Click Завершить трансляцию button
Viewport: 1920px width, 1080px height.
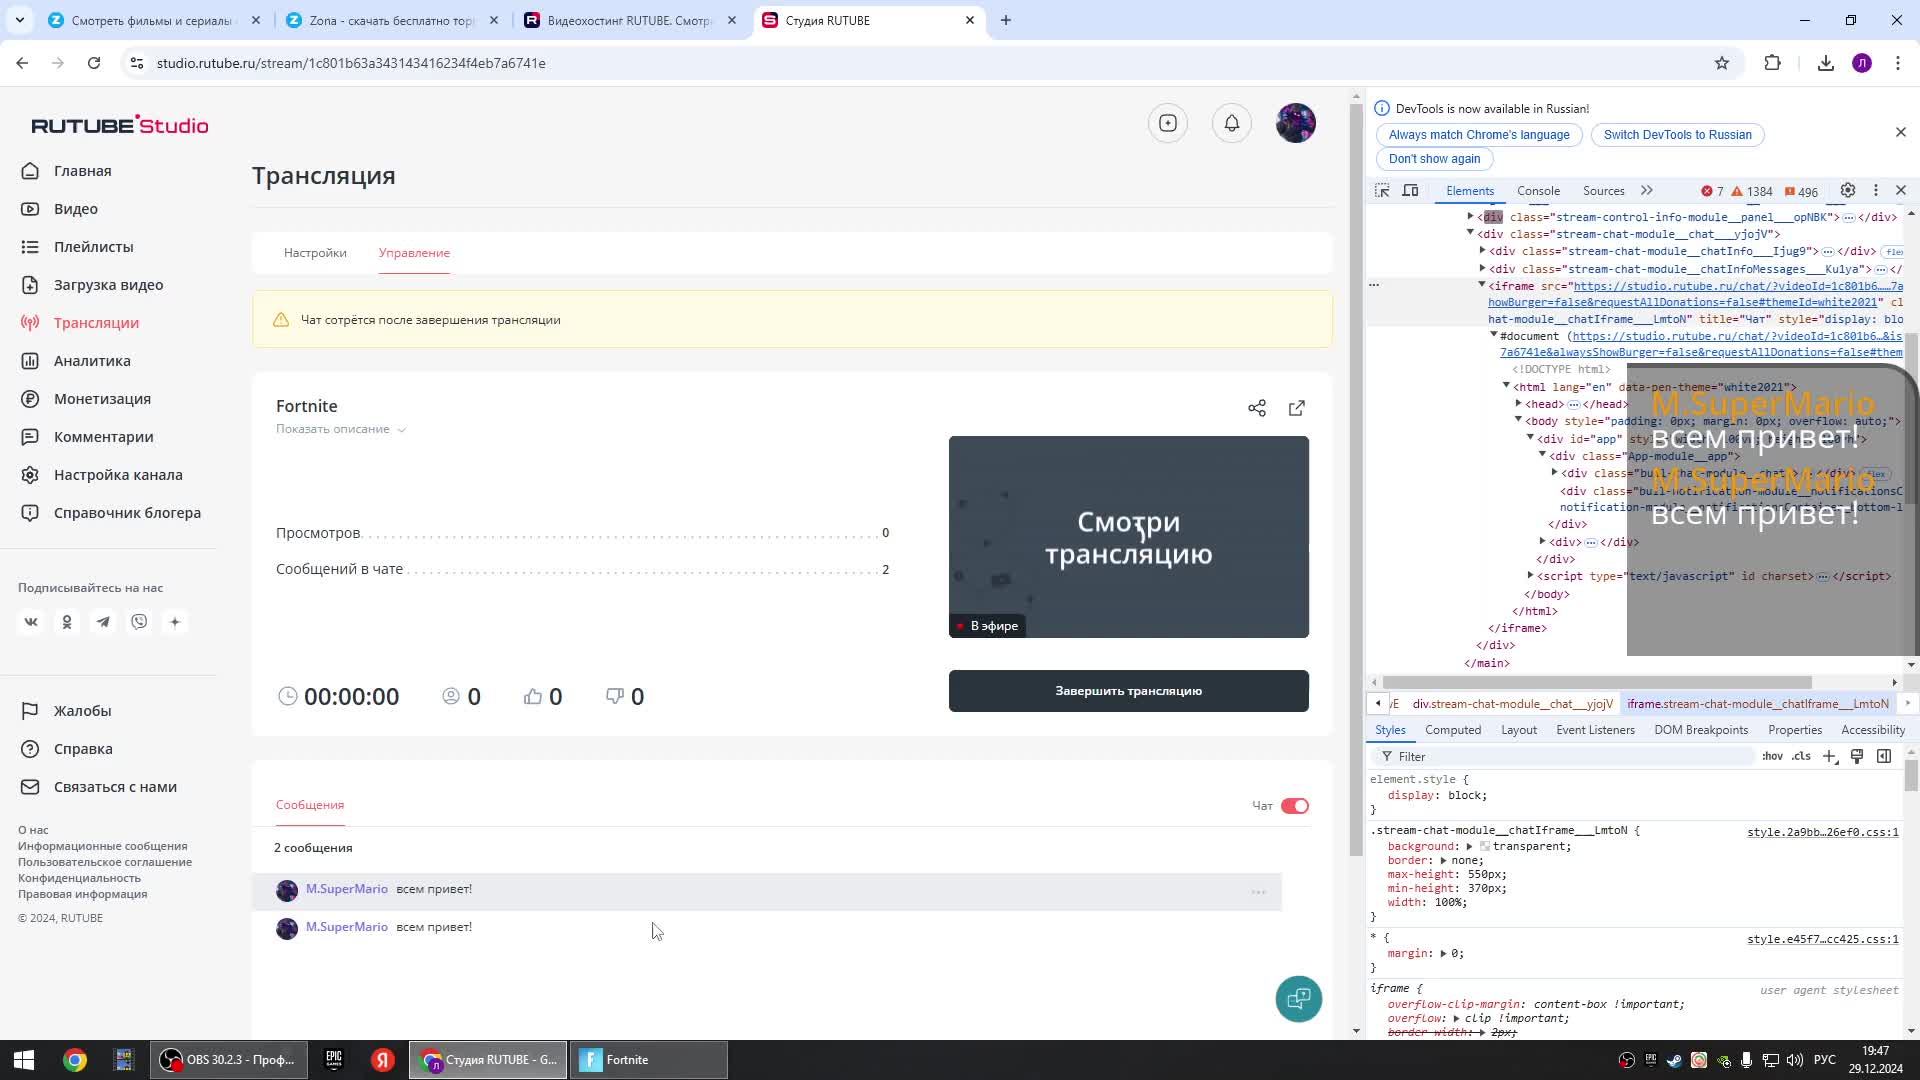[1128, 691]
